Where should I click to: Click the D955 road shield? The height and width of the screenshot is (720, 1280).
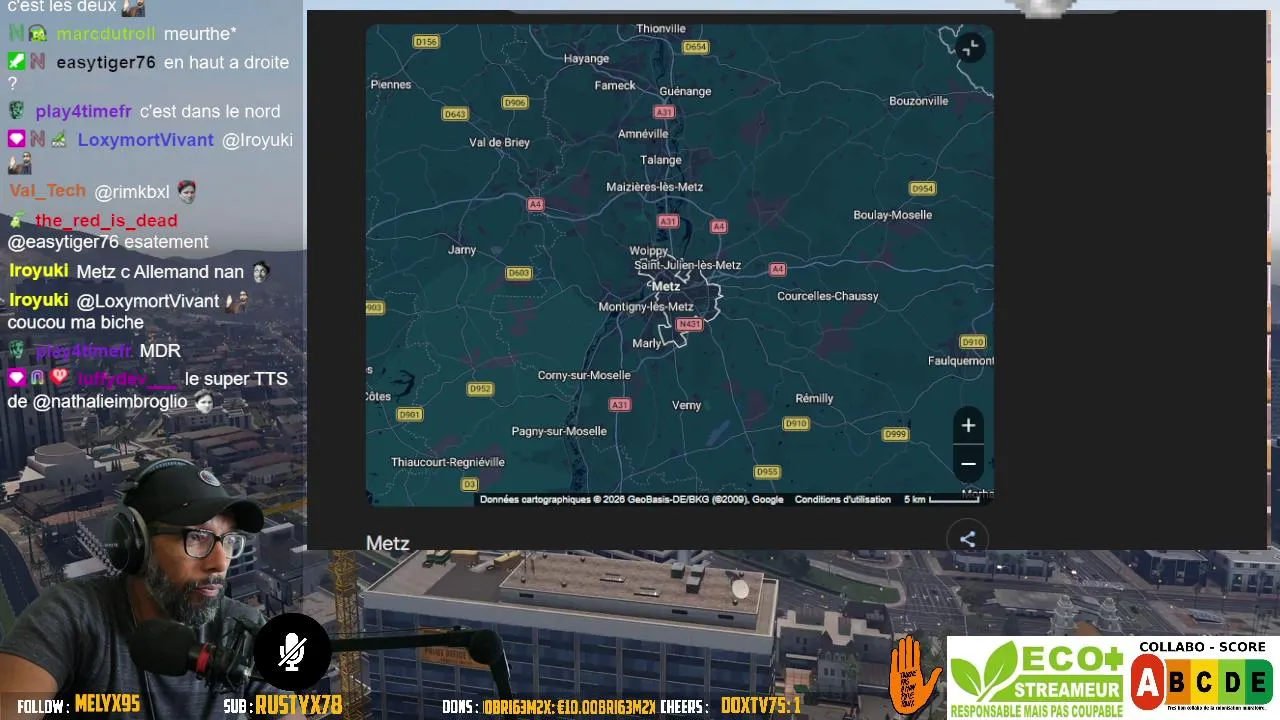[767, 472]
